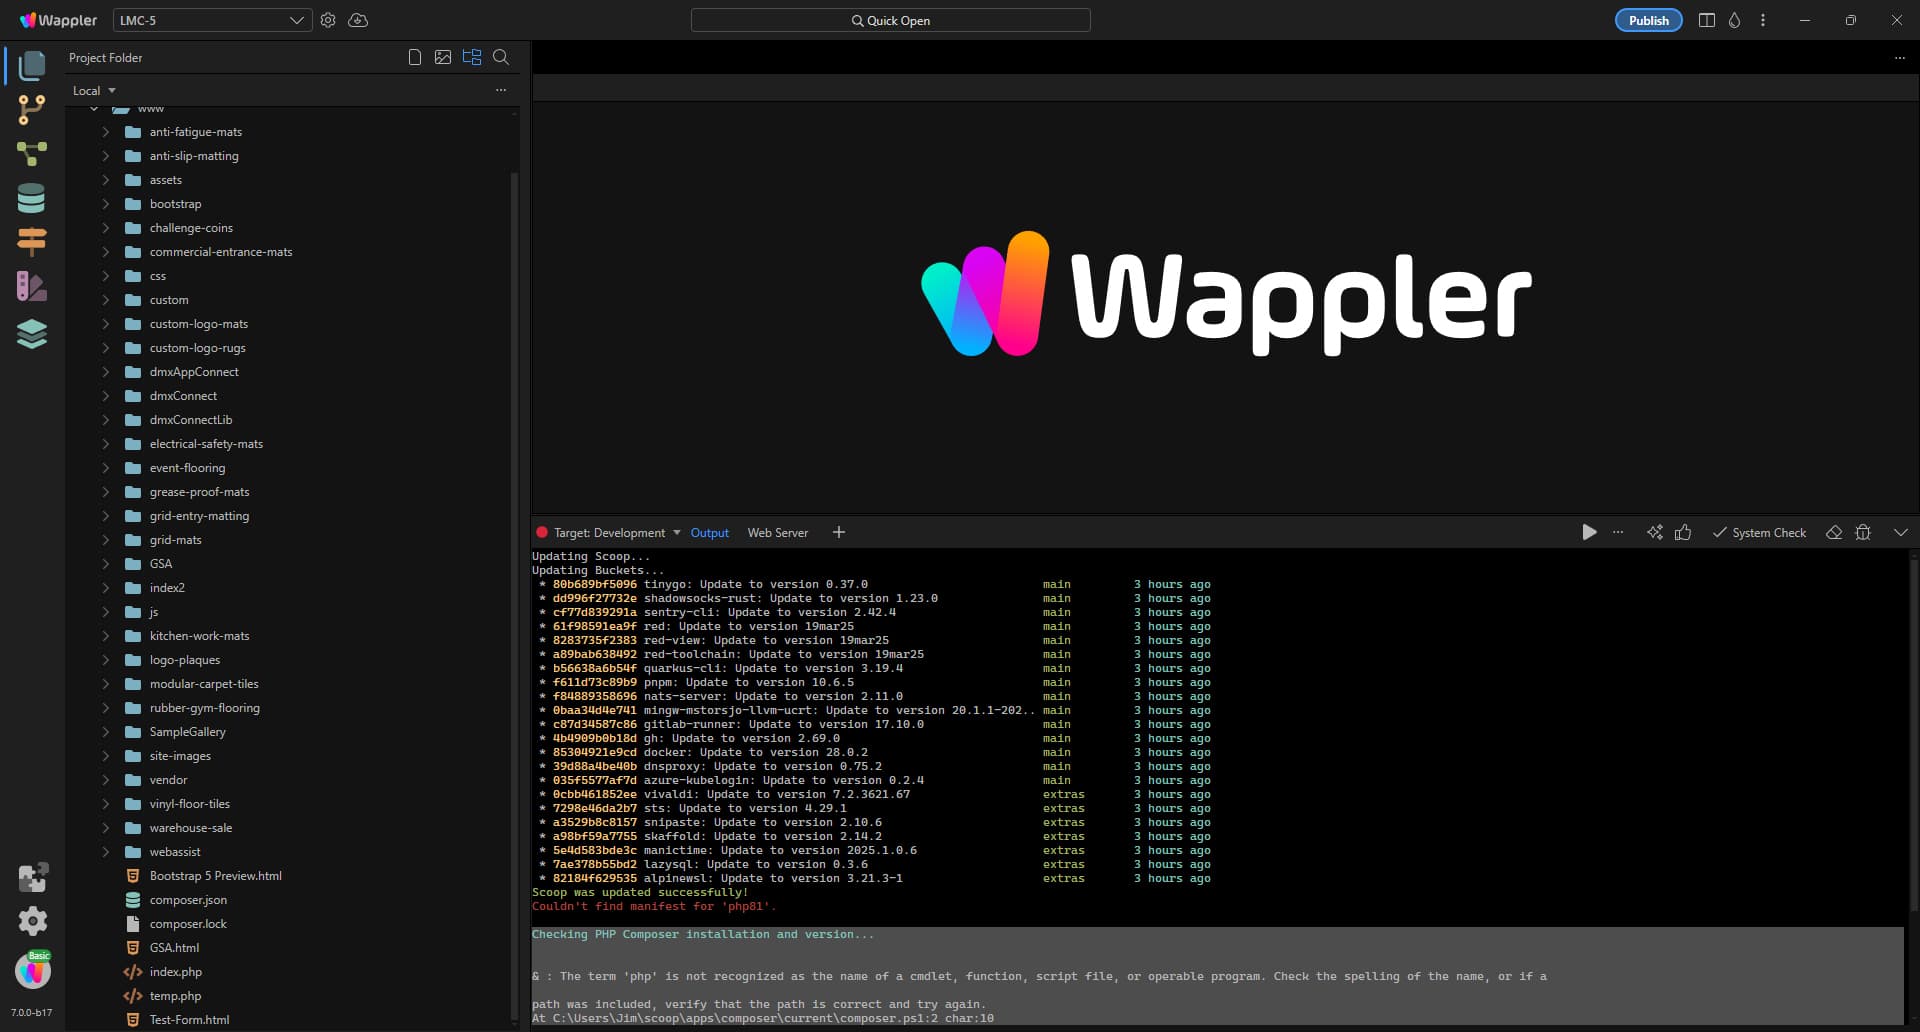Expand the bootstrap folder
1920x1032 pixels.
point(106,204)
